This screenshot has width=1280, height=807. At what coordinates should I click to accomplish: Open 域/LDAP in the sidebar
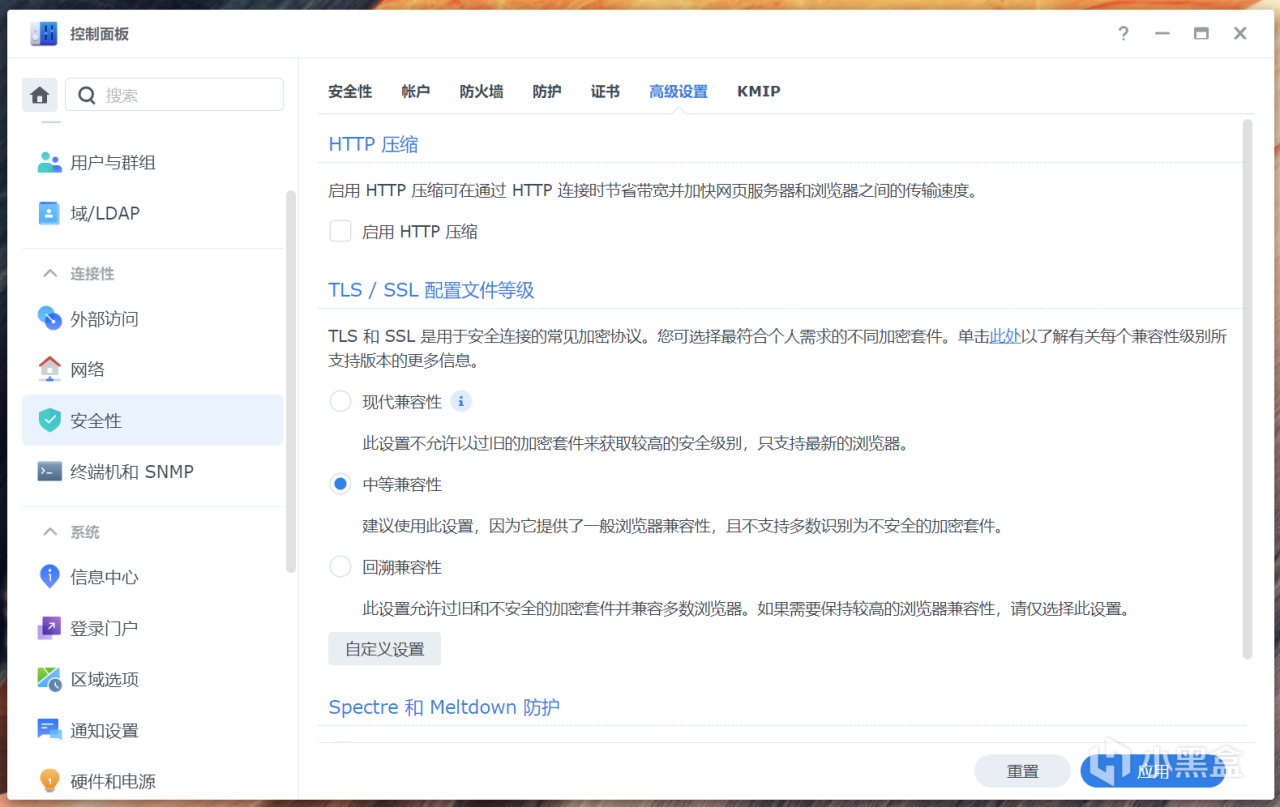(153, 213)
